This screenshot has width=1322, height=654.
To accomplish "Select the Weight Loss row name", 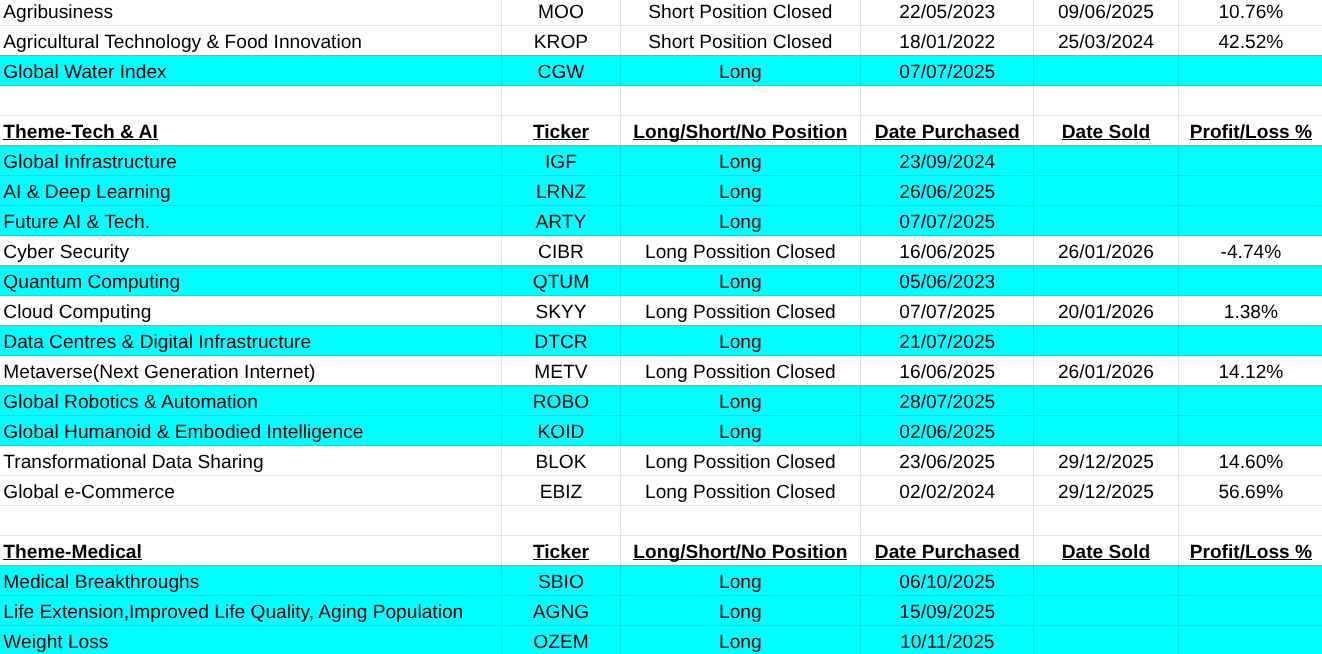I will (x=56, y=642).
